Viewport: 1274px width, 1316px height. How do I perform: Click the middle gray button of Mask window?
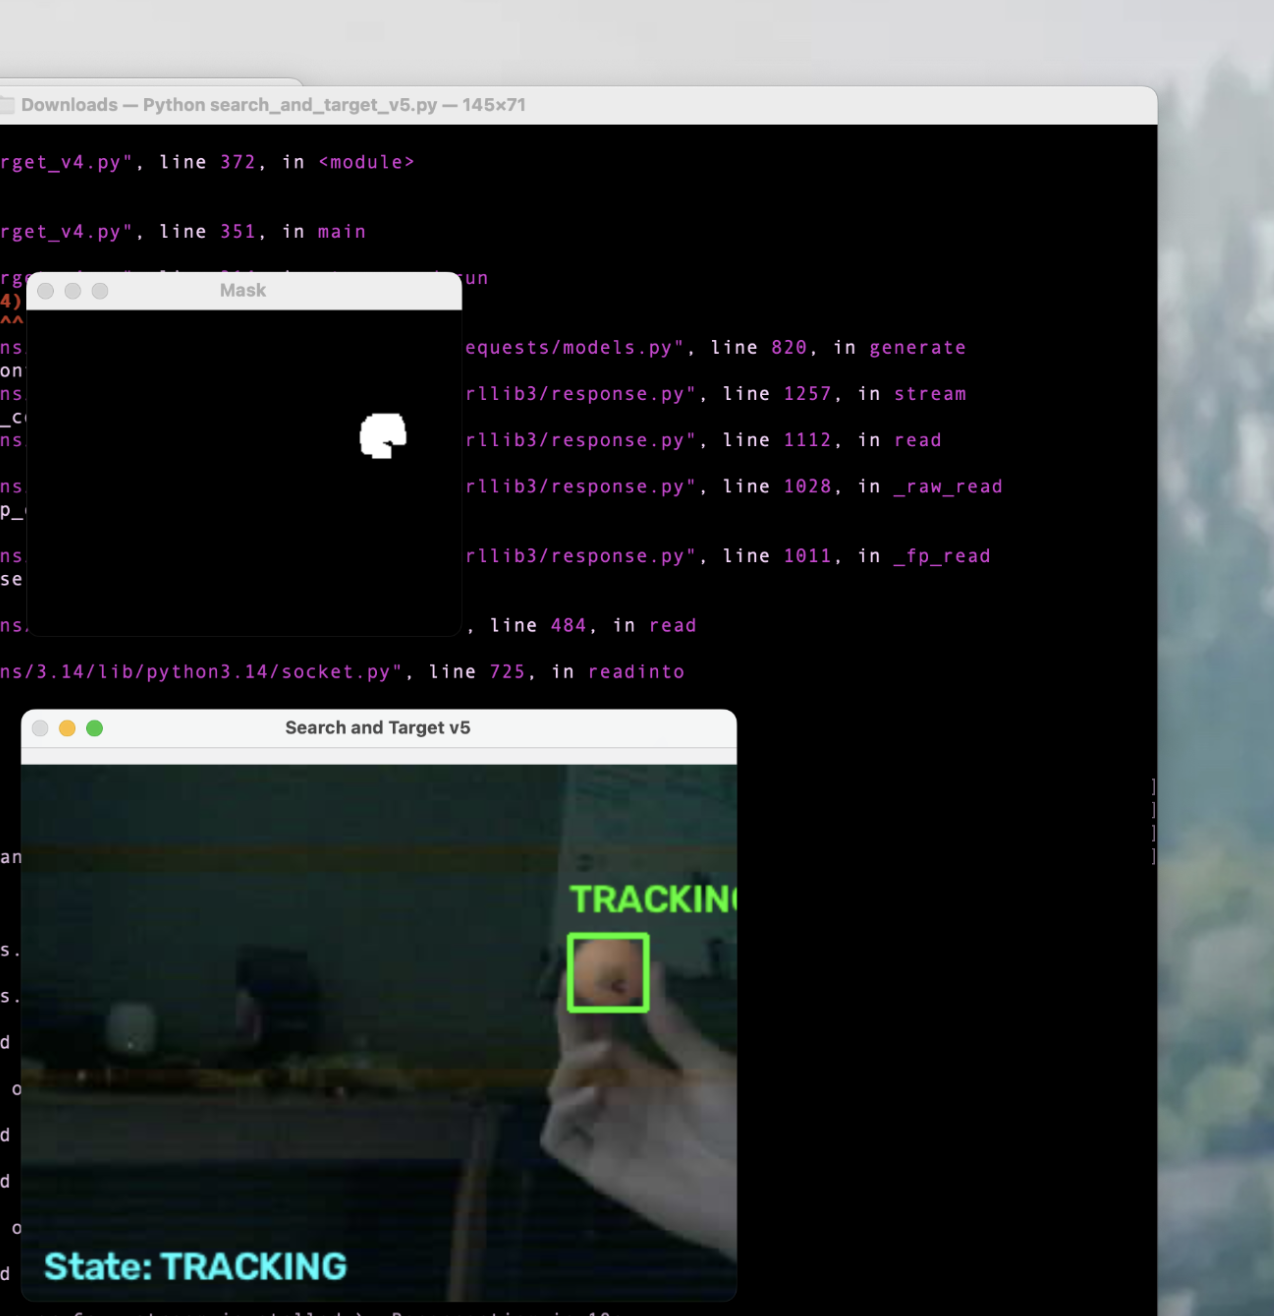[72, 291]
